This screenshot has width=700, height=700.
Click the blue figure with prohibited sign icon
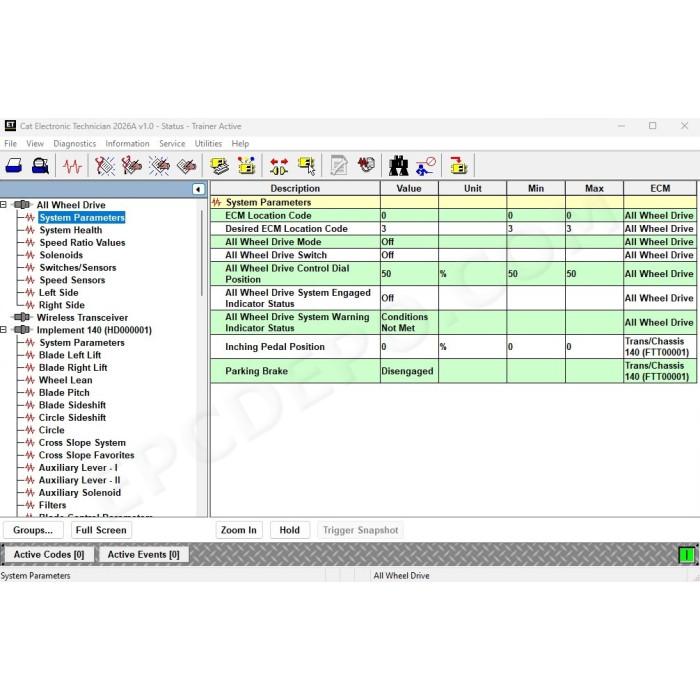click(425, 166)
